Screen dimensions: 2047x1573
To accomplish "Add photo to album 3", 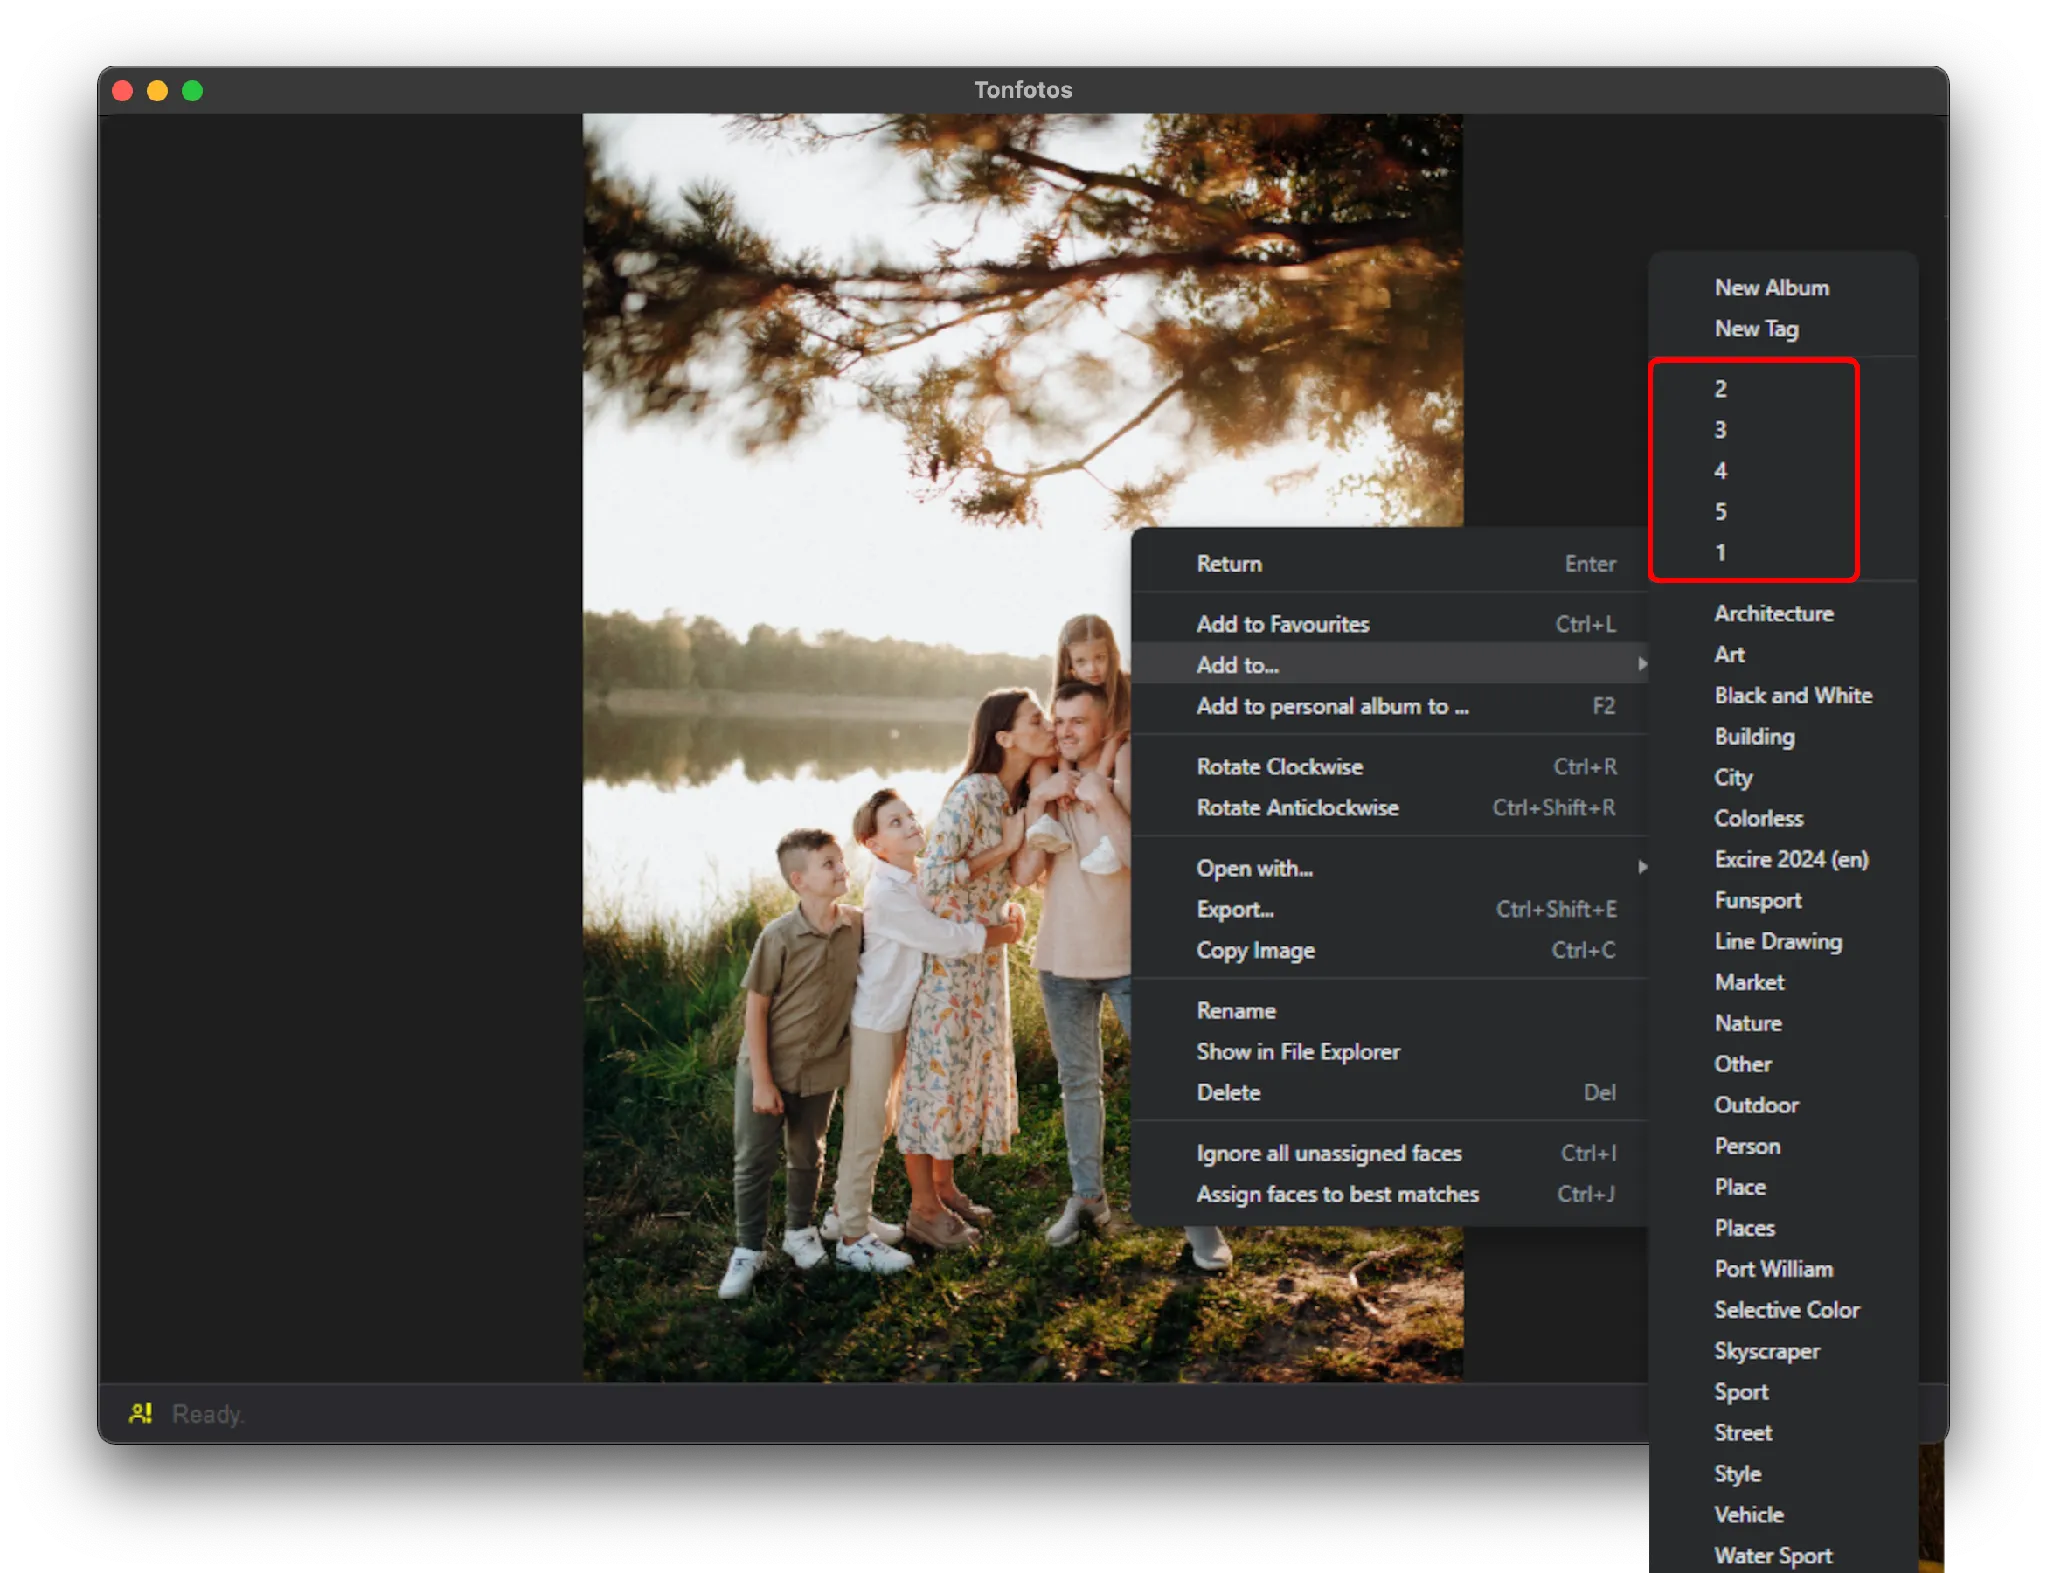I will coord(1783,429).
